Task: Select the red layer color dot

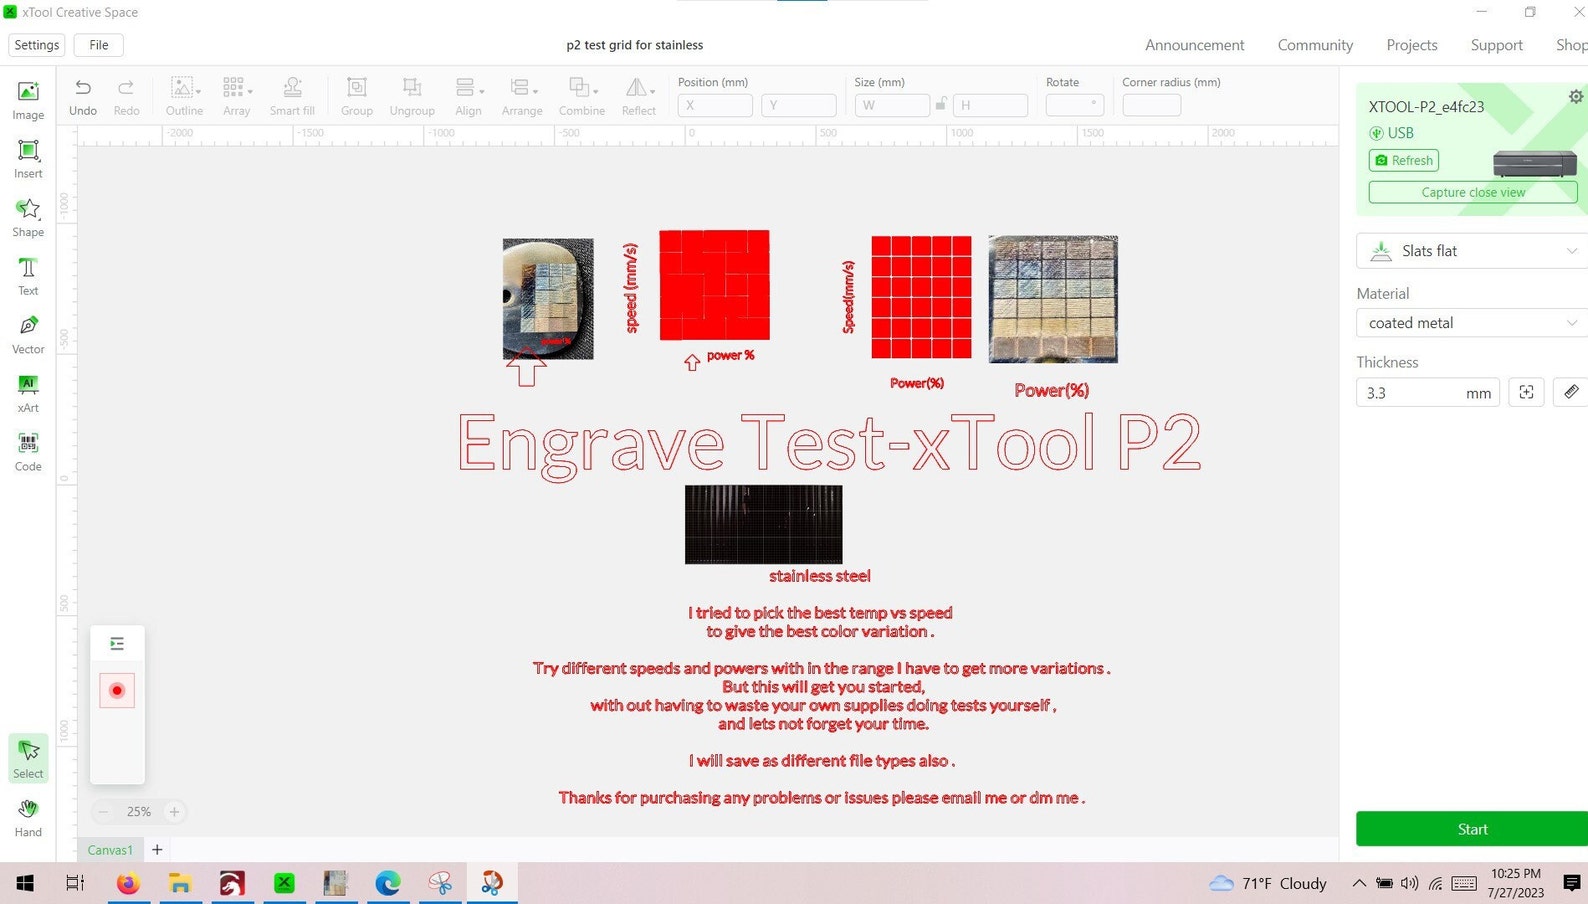Action: [117, 691]
